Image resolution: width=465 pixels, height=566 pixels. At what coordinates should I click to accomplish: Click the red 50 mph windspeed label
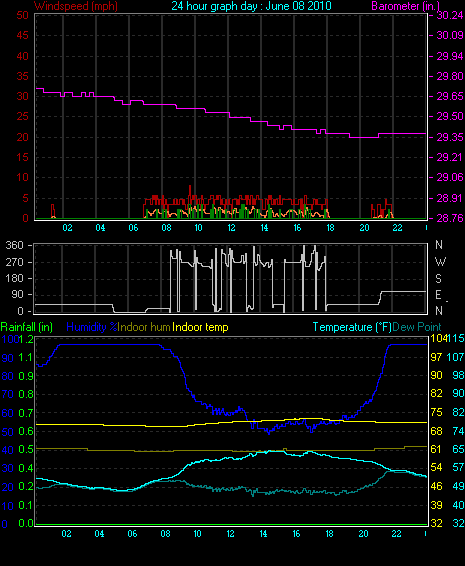(x=22, y=15)
